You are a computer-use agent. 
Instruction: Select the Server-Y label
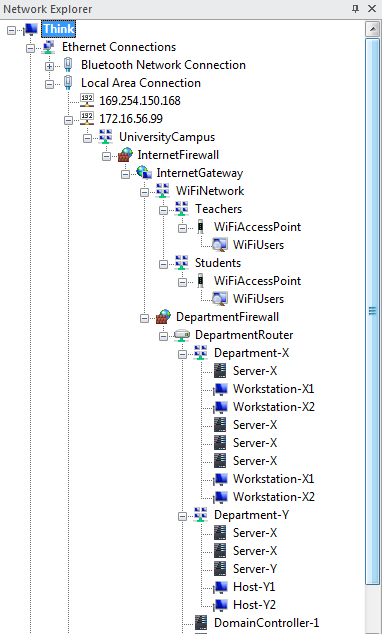click(255, 568)
